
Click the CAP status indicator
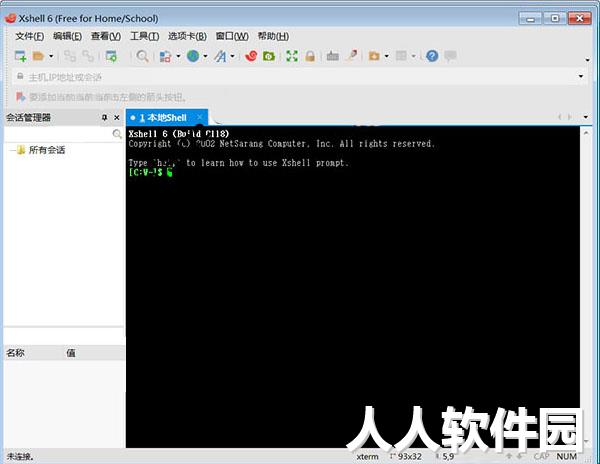(x=541, y=456)
